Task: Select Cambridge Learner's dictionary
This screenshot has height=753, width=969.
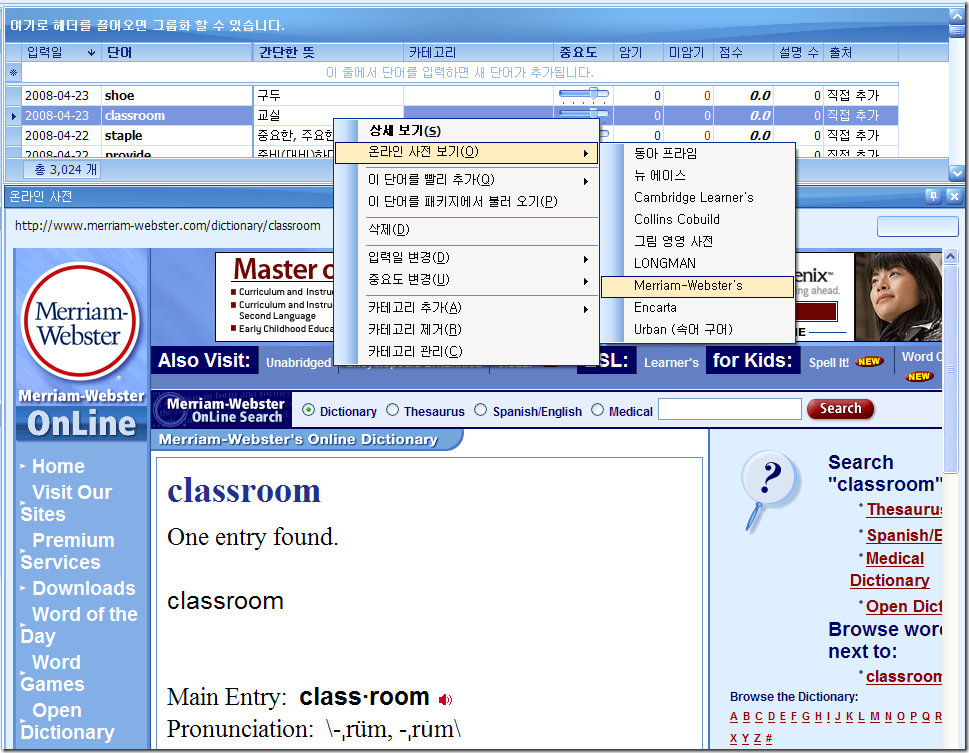Action: coord(697,197)
